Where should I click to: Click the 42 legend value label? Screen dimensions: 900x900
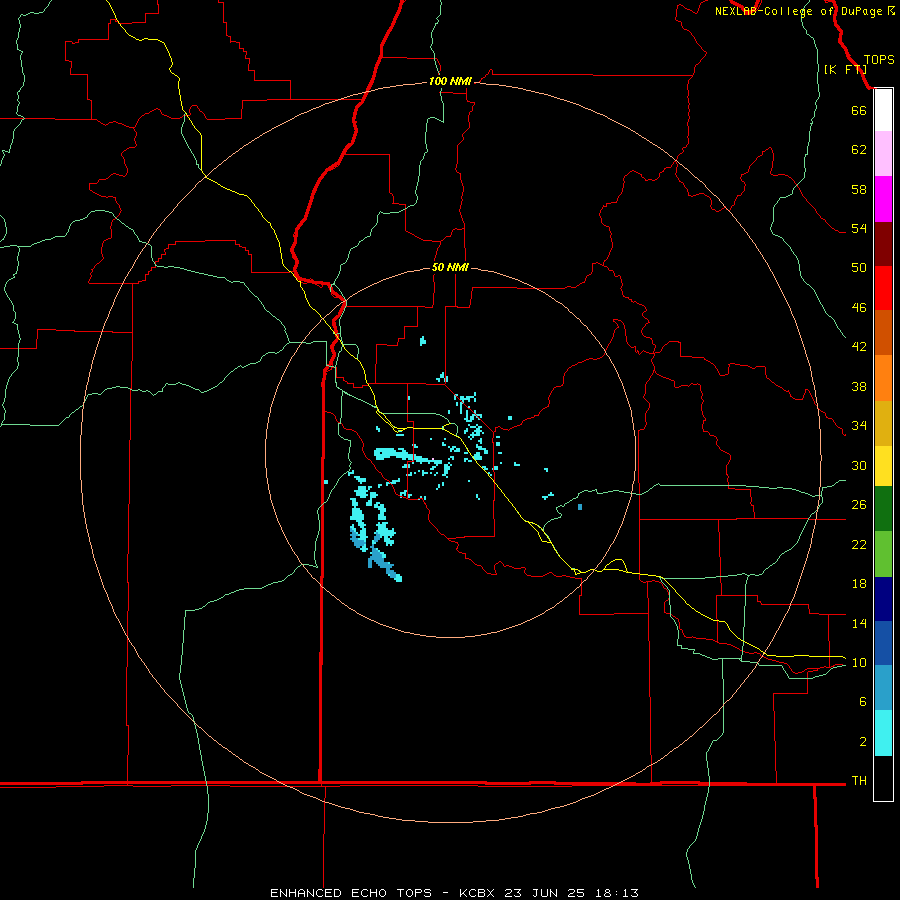click(859, 346)
